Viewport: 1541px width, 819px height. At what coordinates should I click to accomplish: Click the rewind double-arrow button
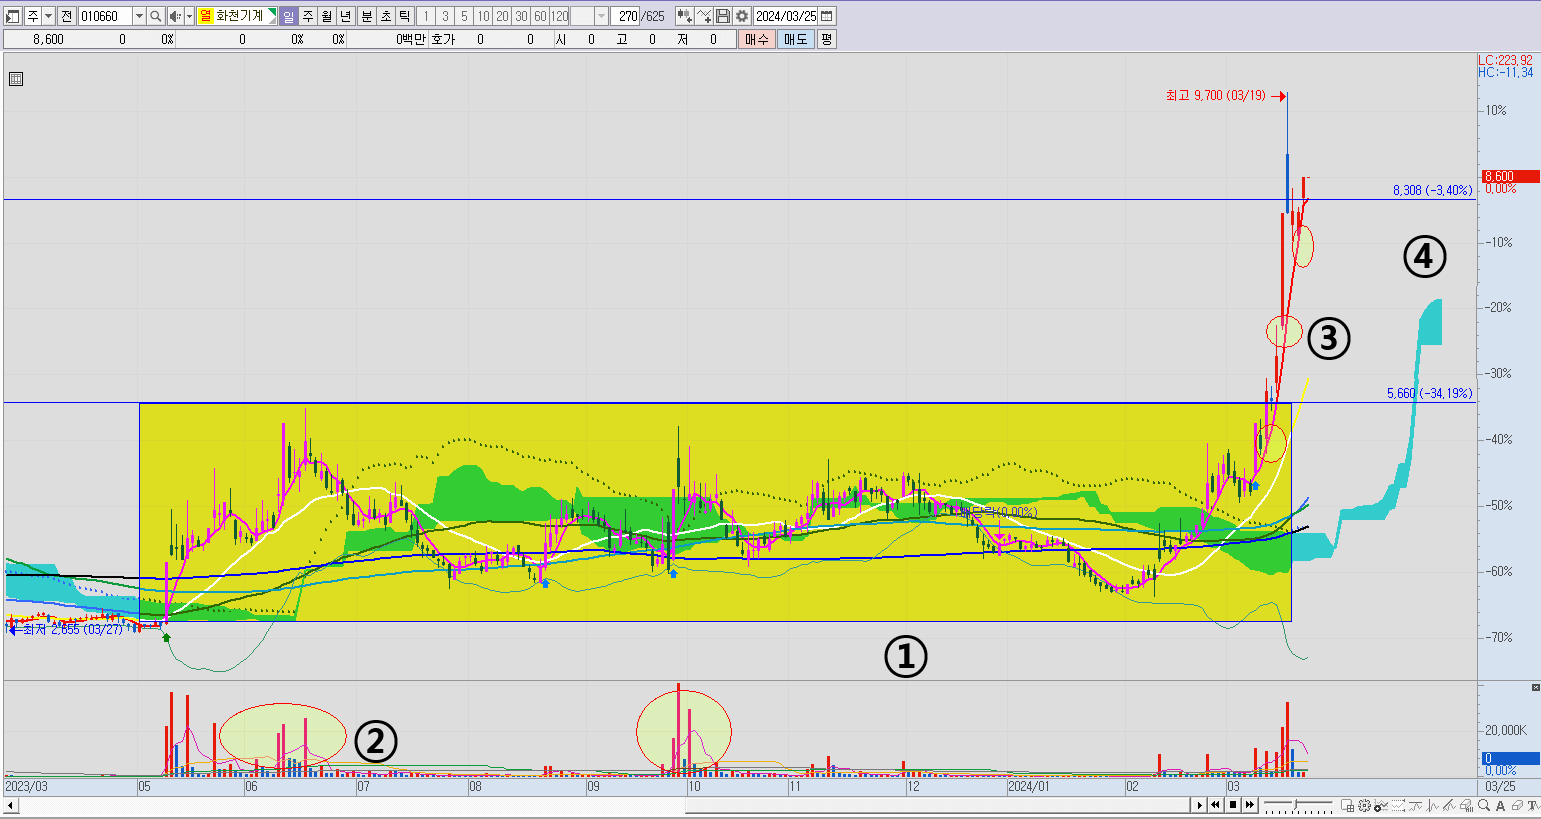click(x=1215, y=805)
